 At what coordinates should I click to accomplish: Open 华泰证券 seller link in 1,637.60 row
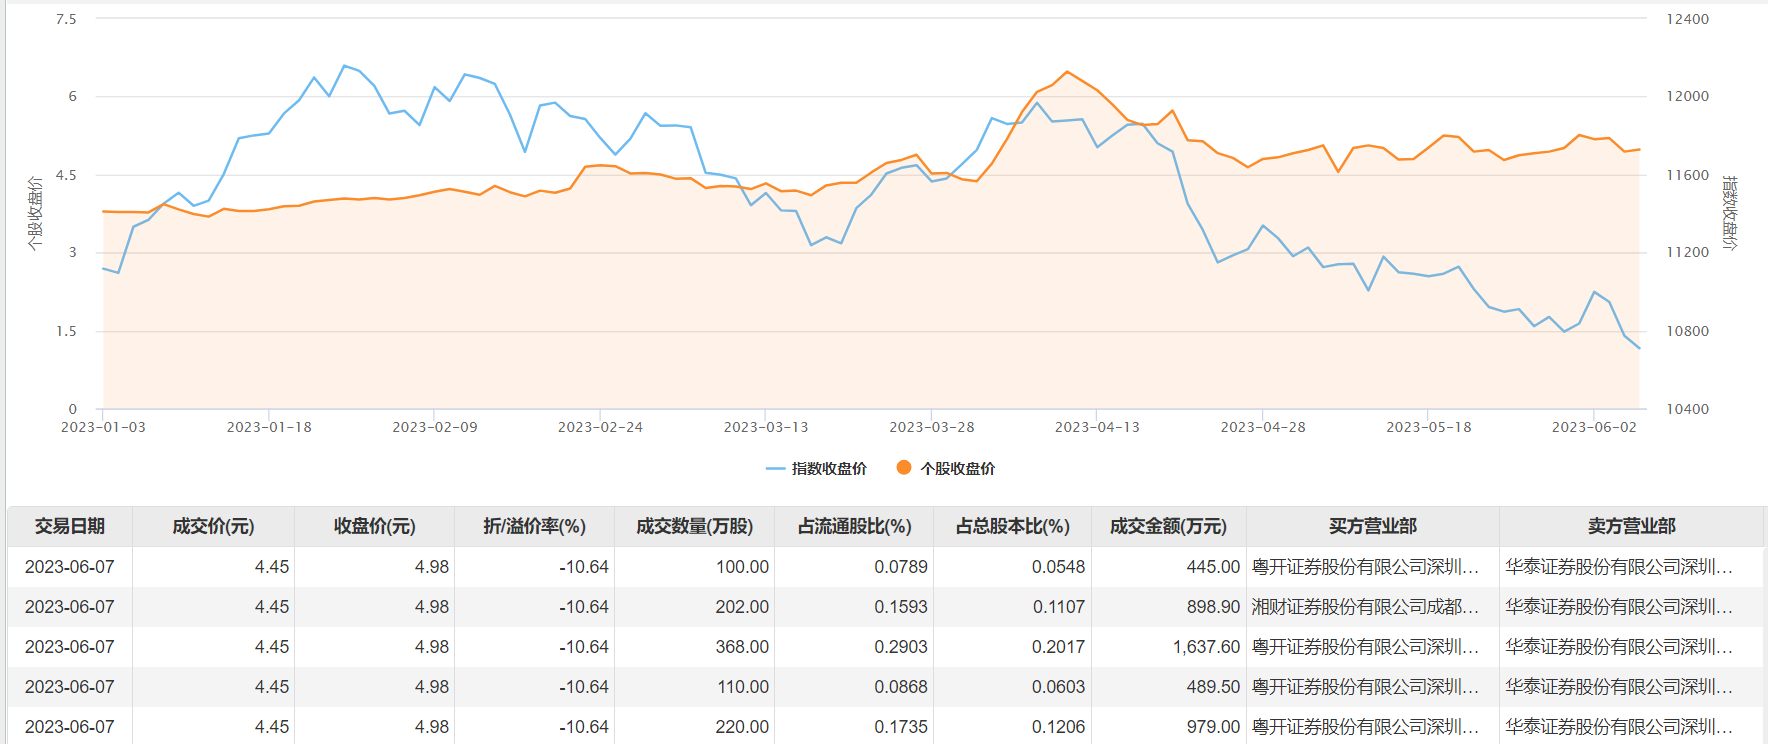click(x=1618, y=647)
